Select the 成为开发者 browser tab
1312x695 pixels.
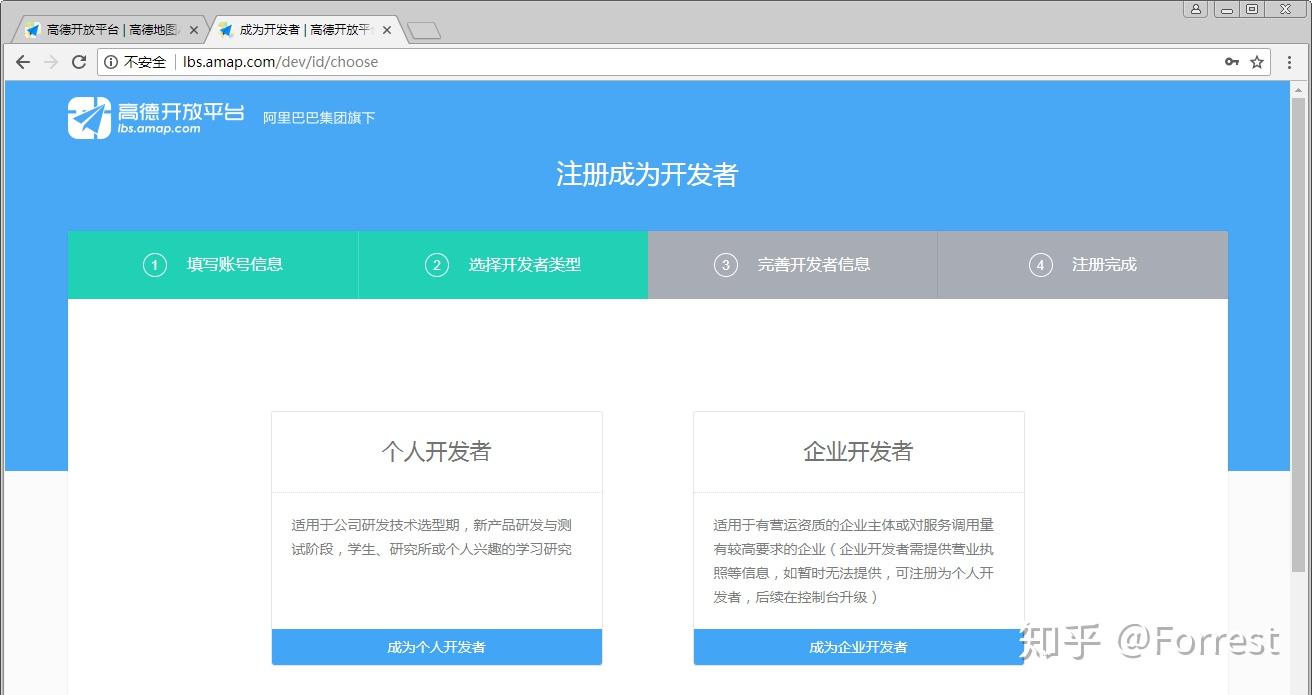pyautogui.click(x=305, y=30)
